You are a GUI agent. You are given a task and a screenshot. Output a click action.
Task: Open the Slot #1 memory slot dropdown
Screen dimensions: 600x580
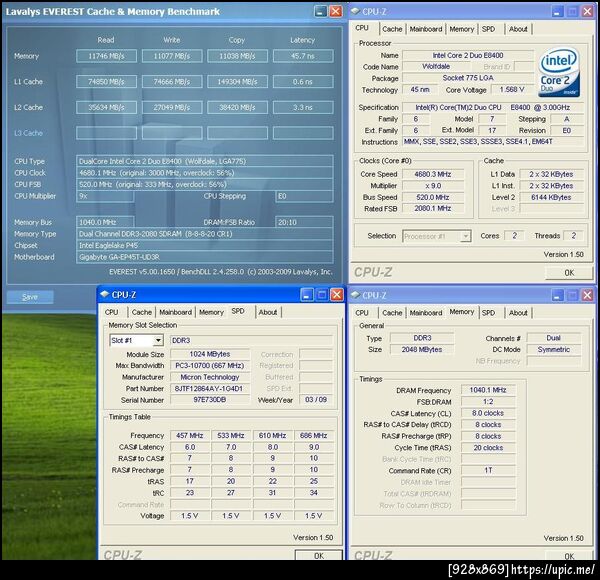pos(158,340)
